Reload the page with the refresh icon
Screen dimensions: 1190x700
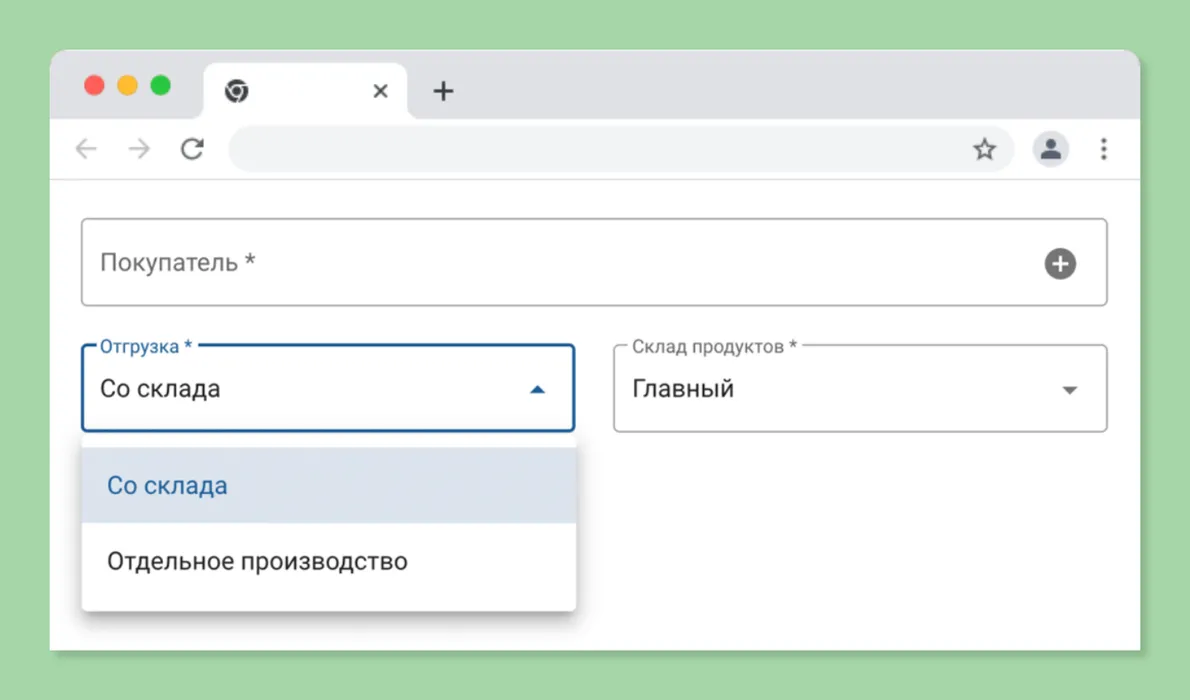(192, 149)
